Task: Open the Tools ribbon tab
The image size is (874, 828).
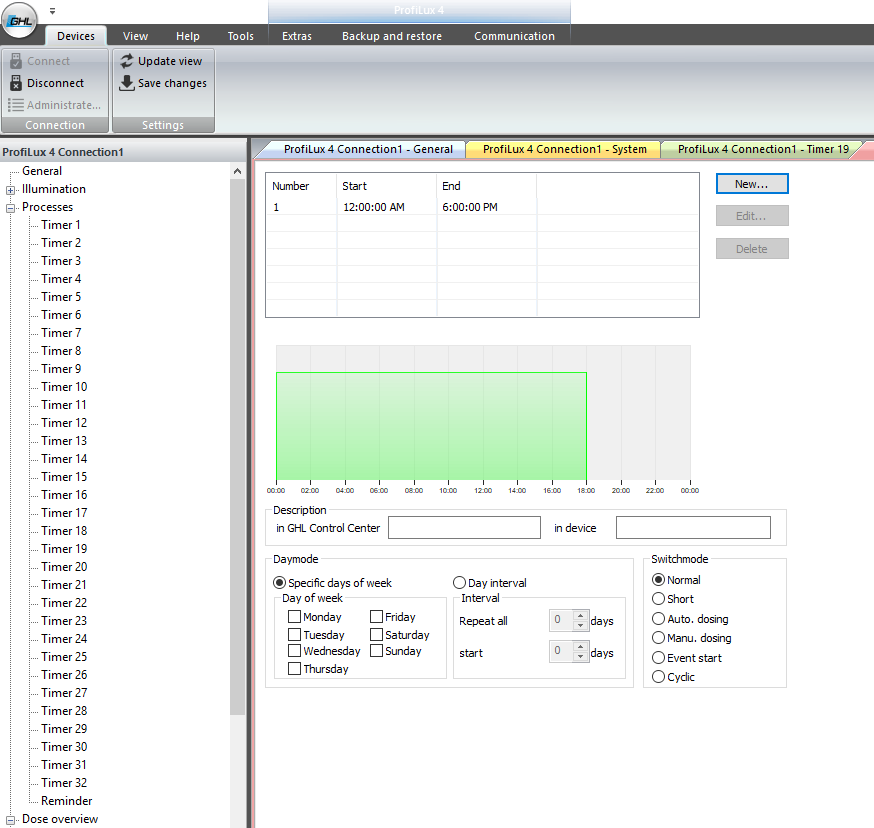Action: point(240,36)
